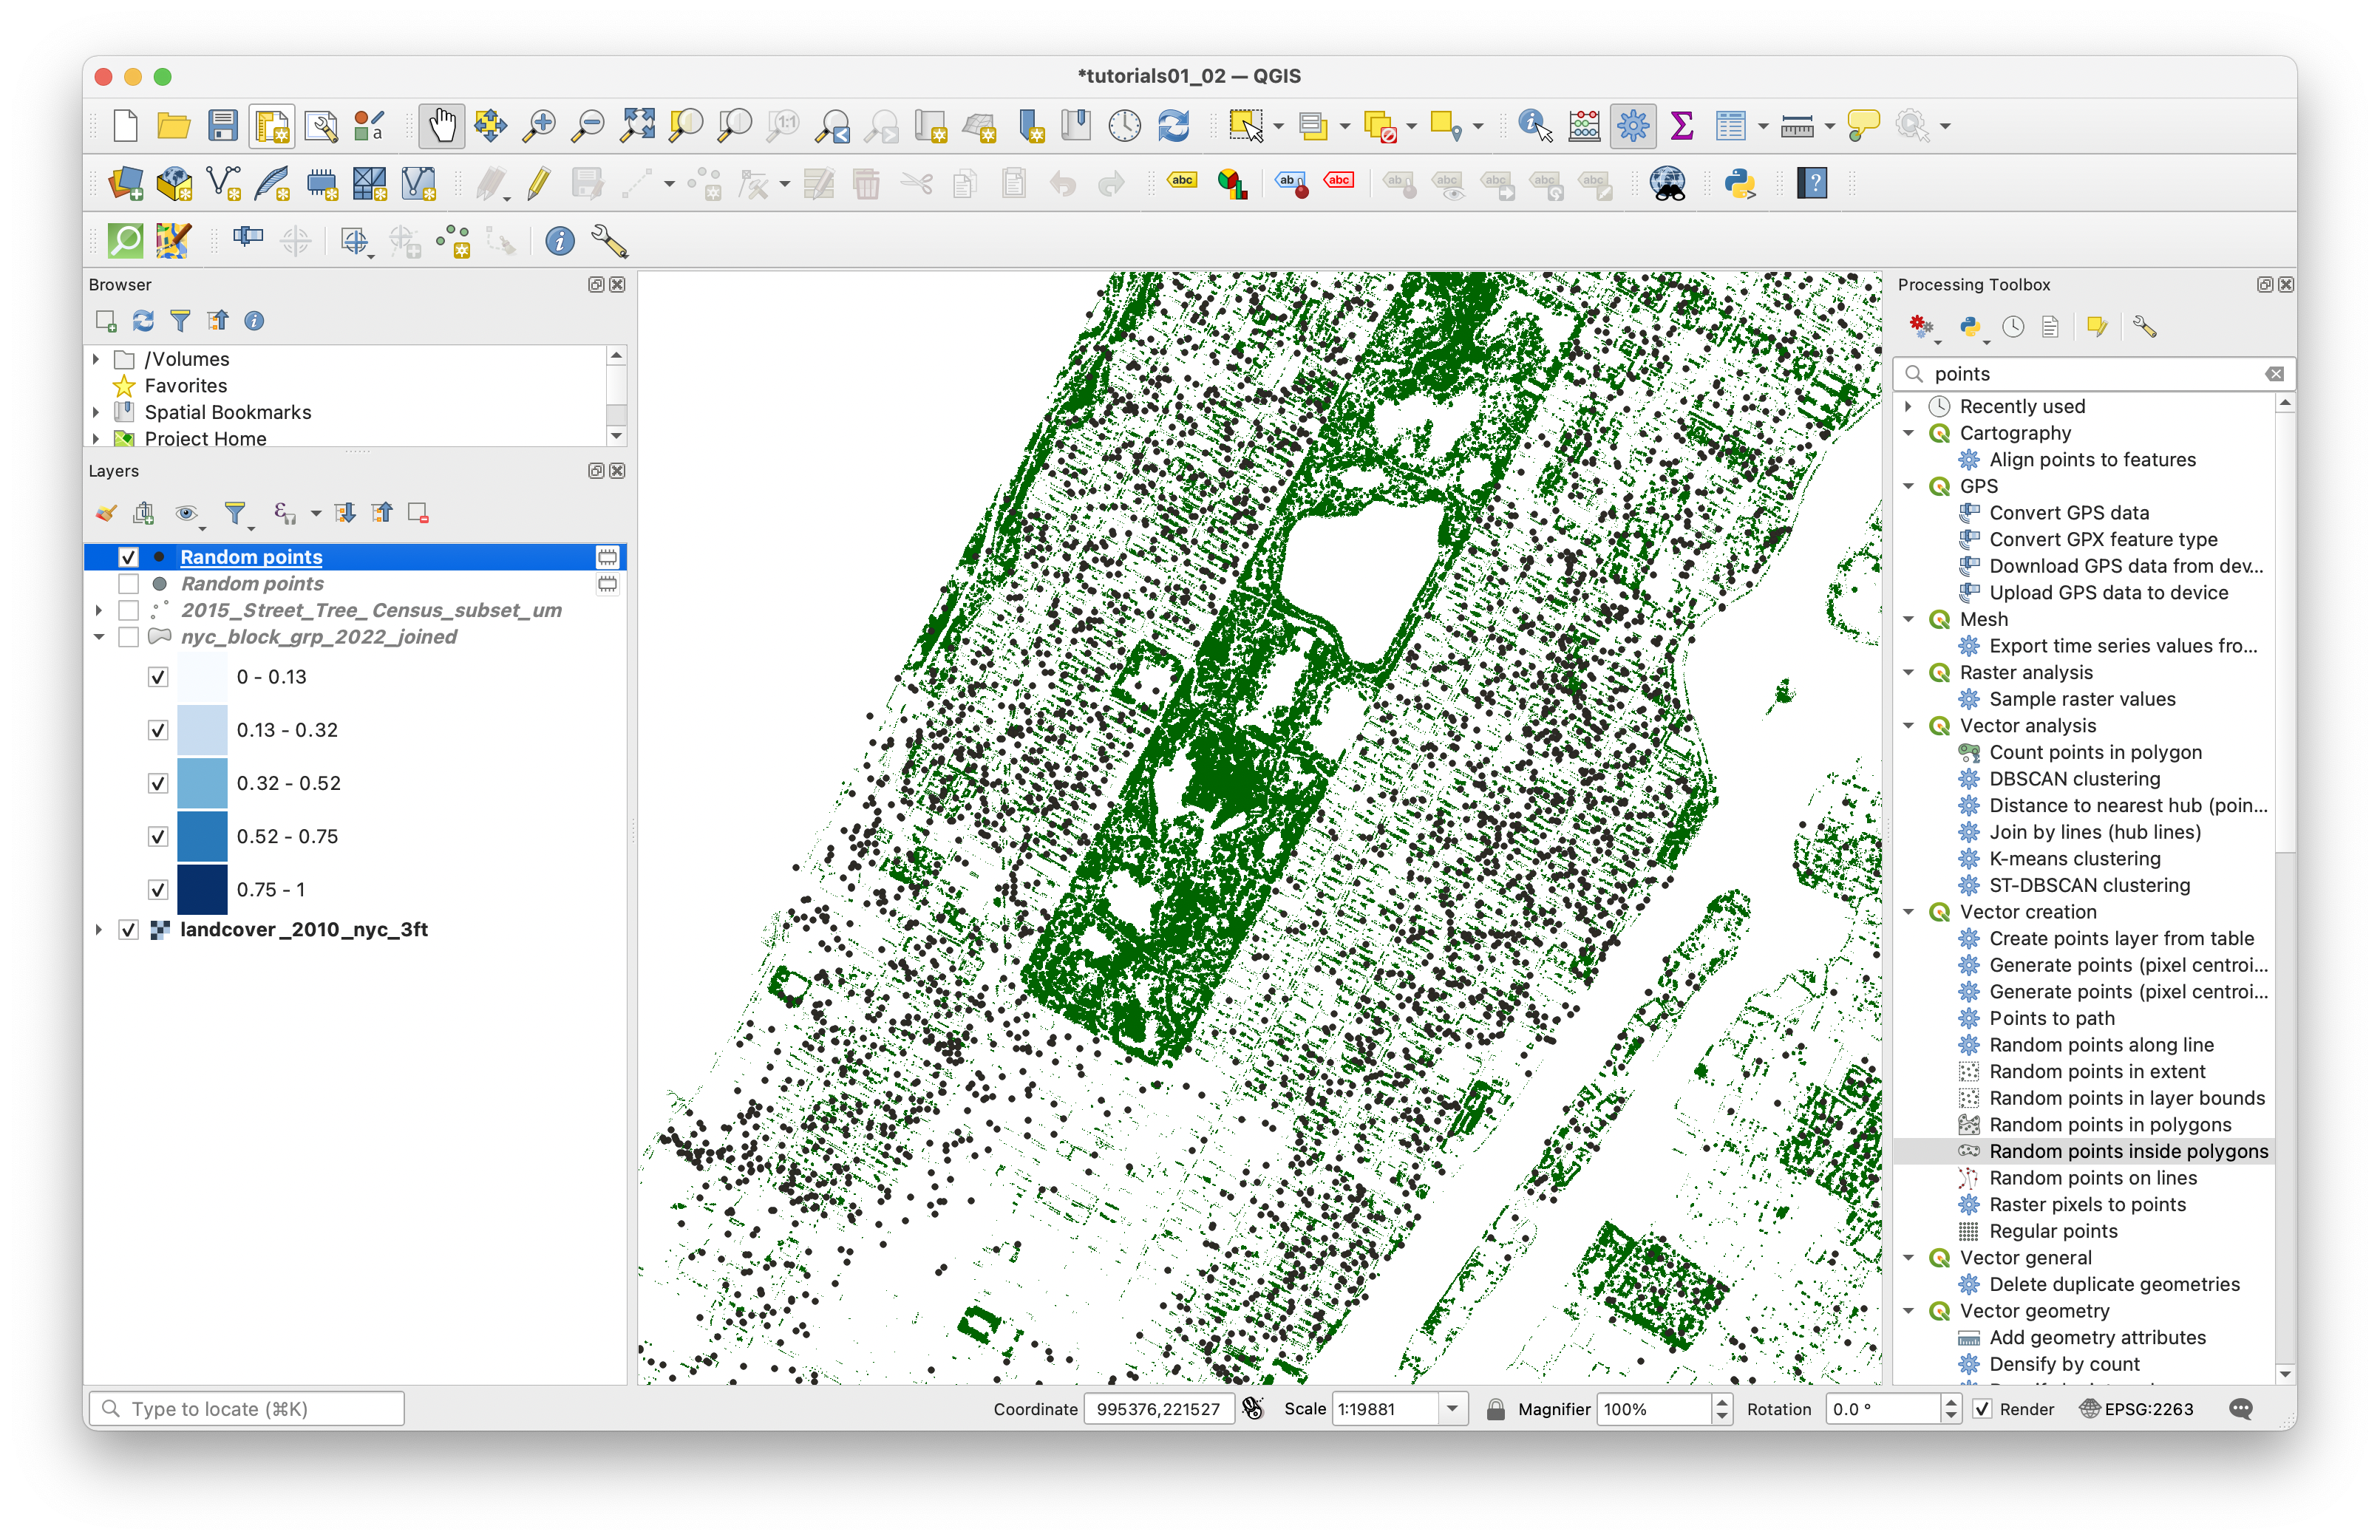Open the Python console icon
2380x1540 pixels.
click(x=1740, y=184)
